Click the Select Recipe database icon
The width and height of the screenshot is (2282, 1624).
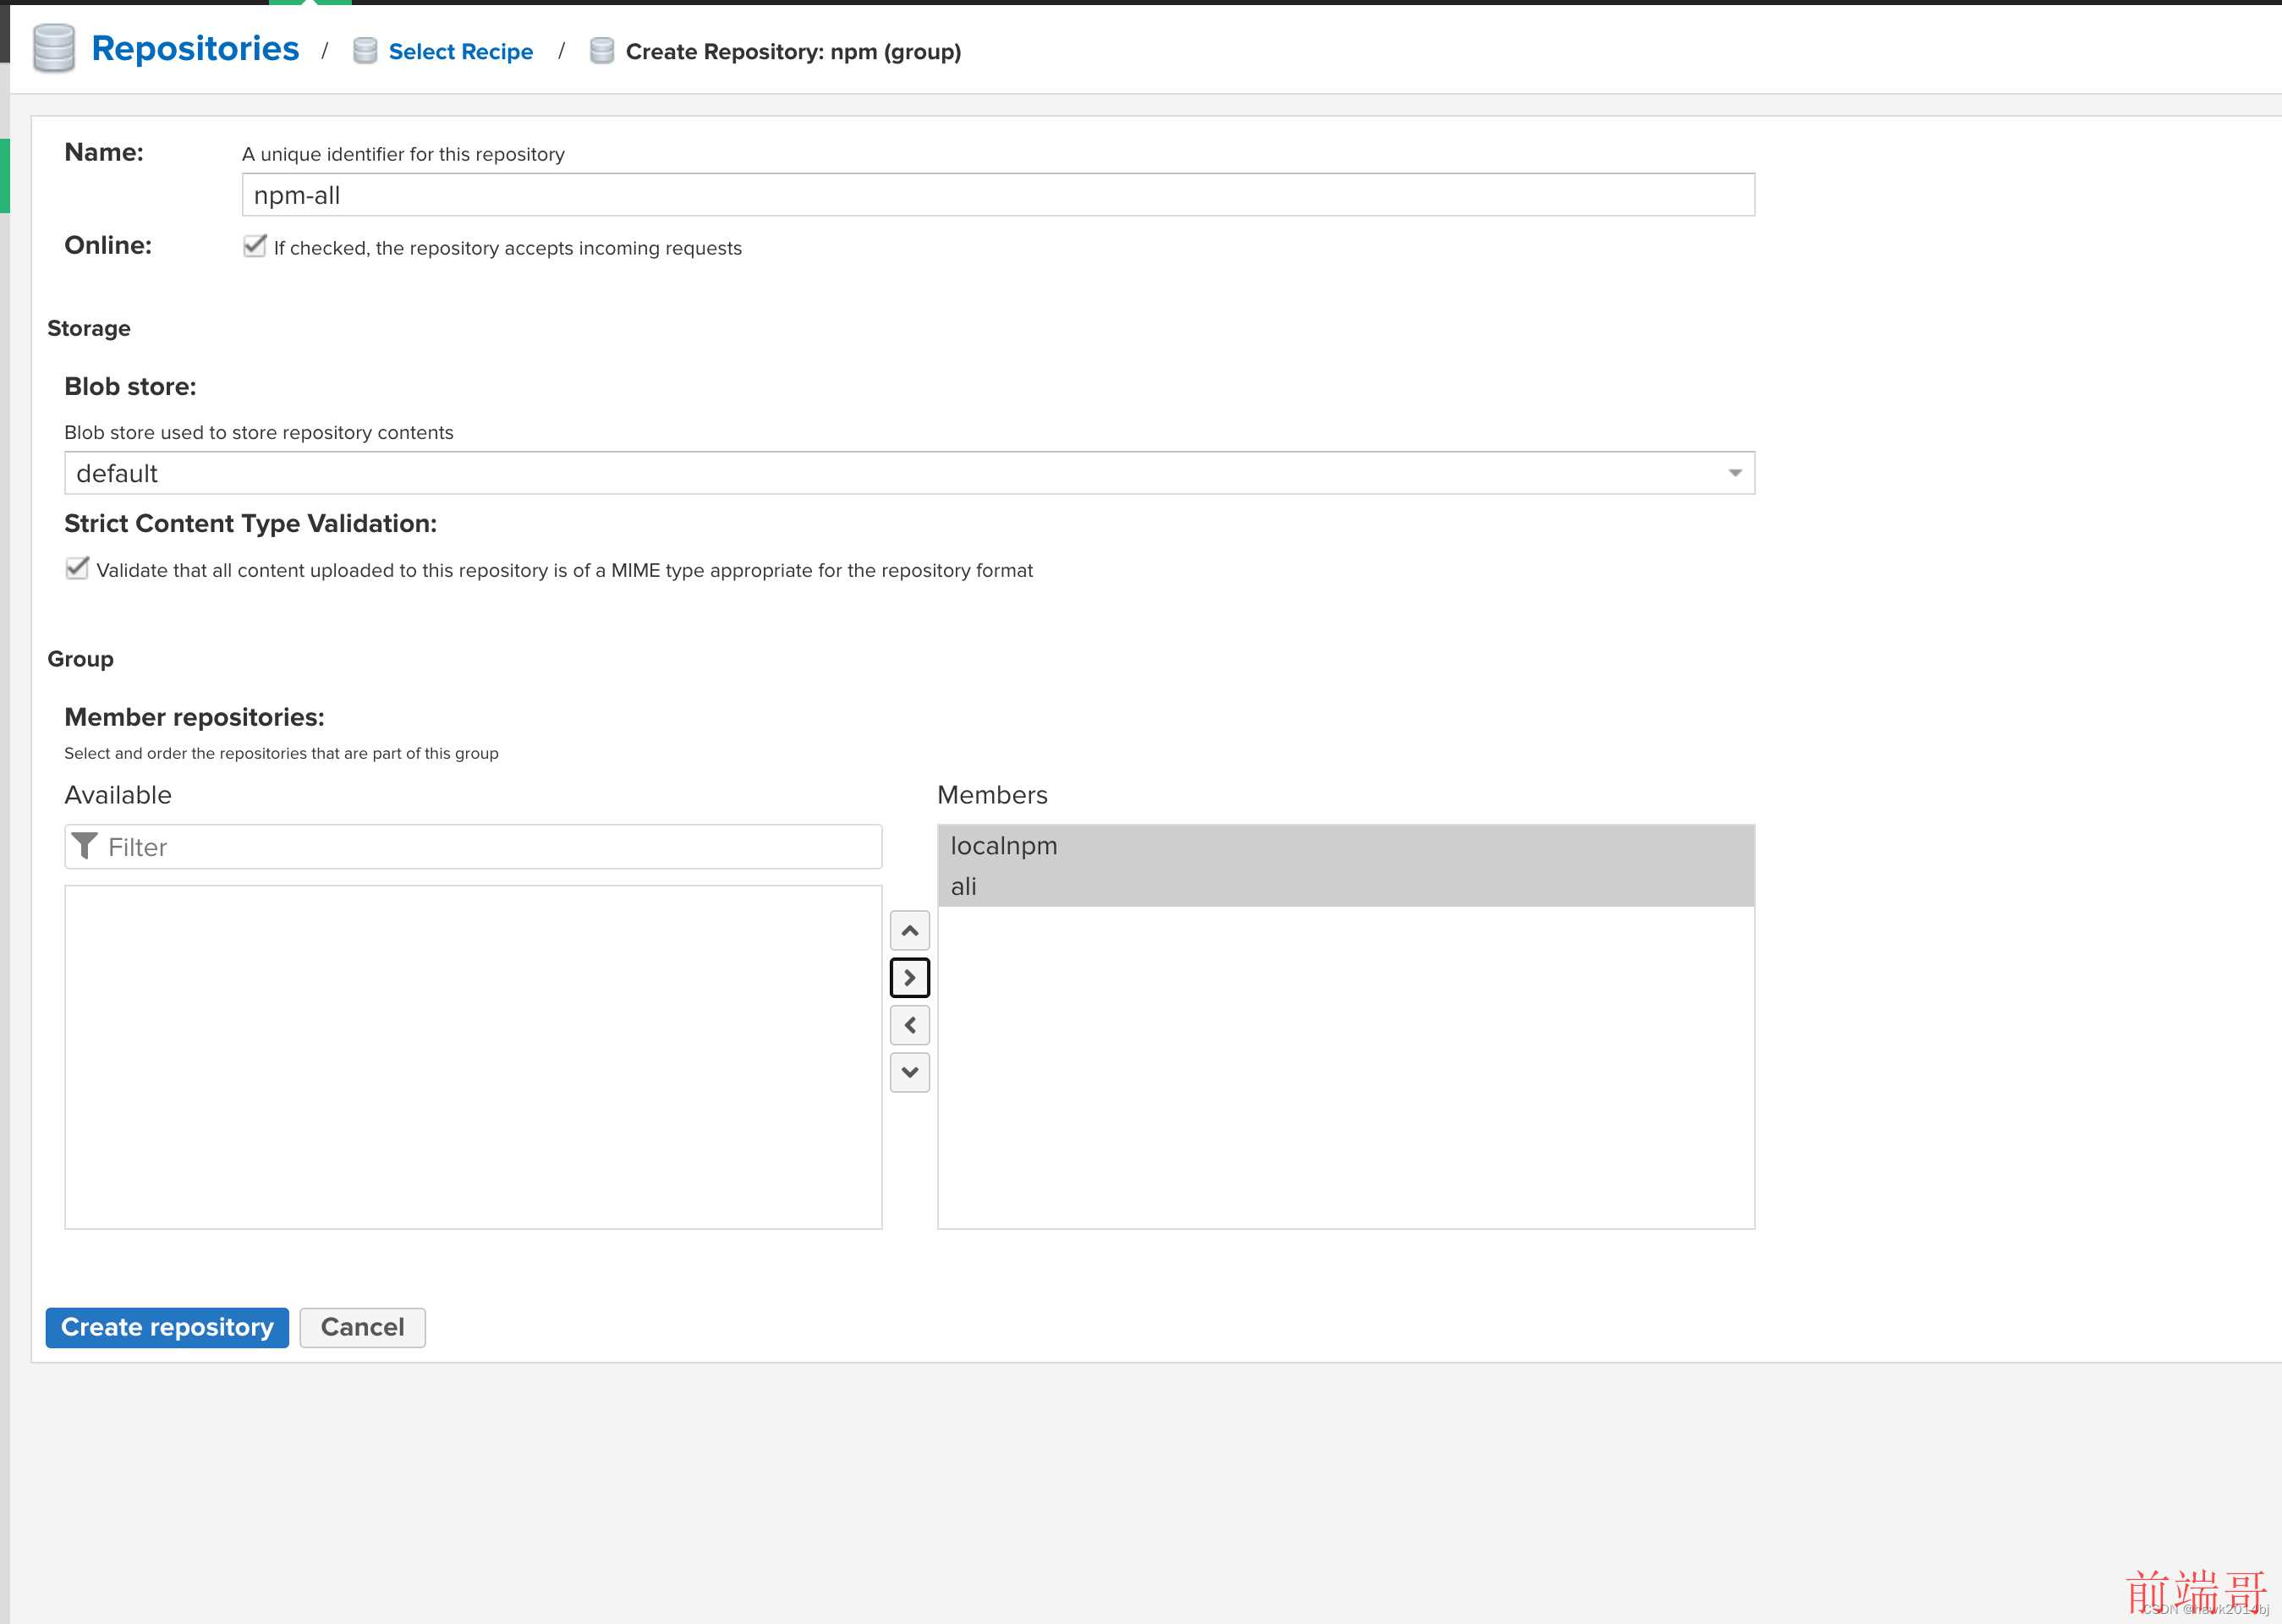click(x=365, y=51)
